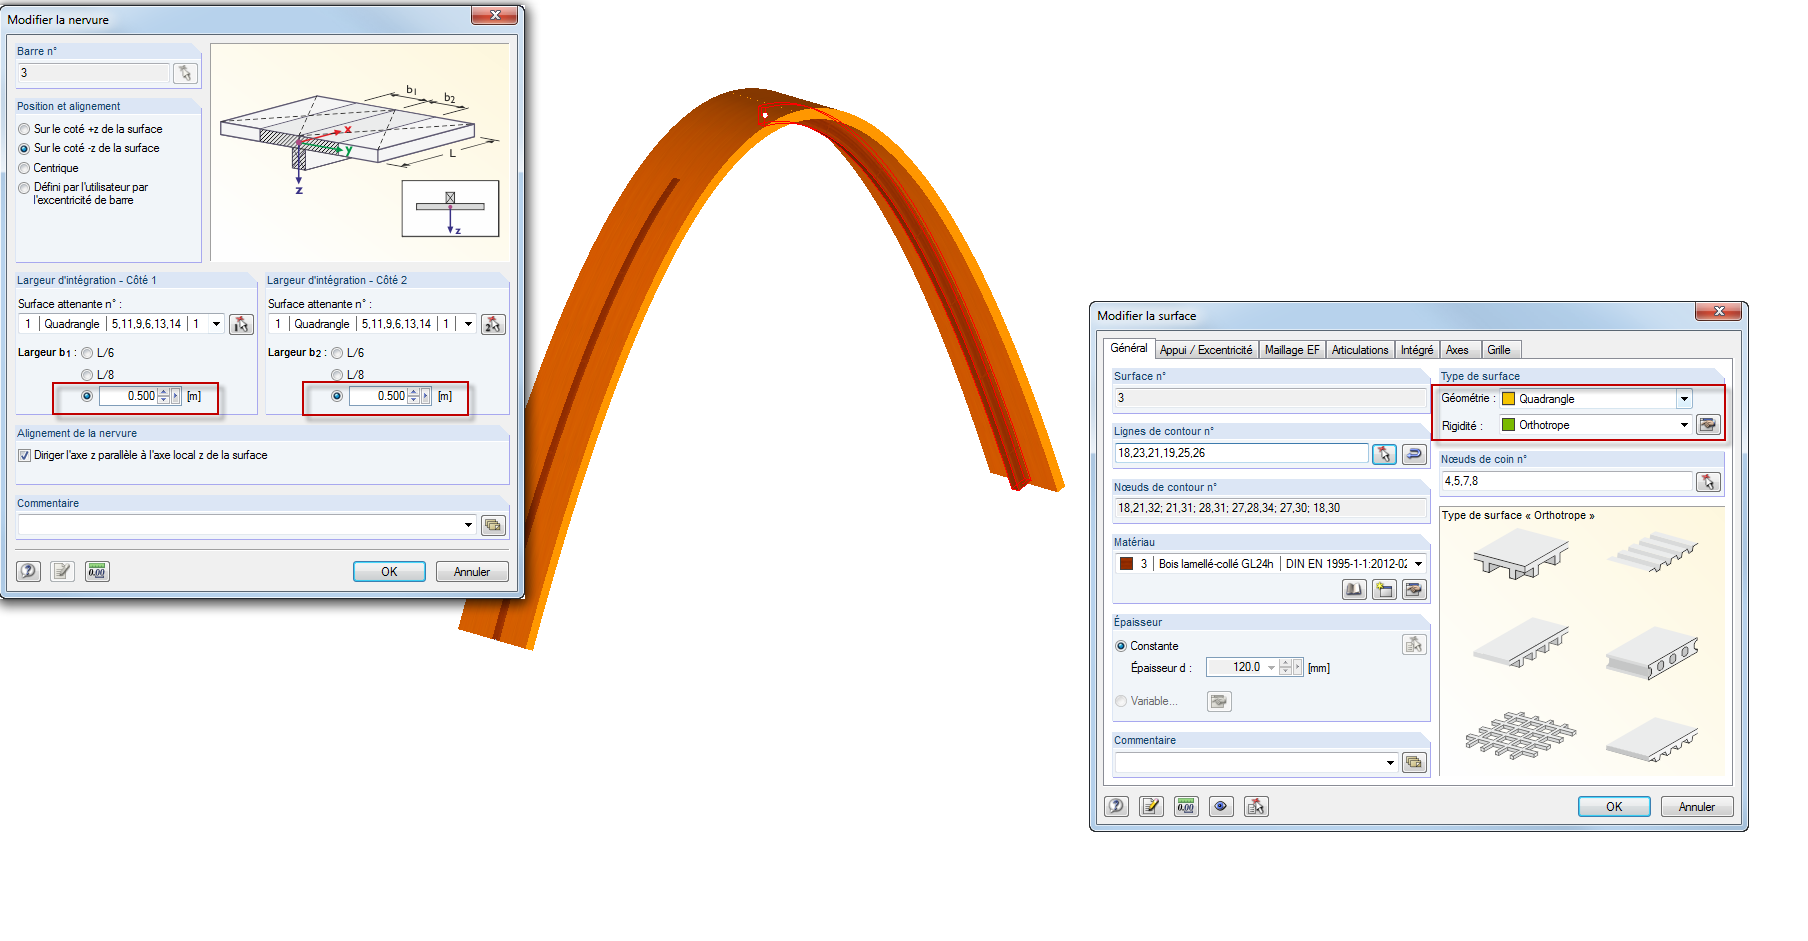
Task: Open Surface attenante dropdown for Côté 2
Action: click(x=468, y=324)
